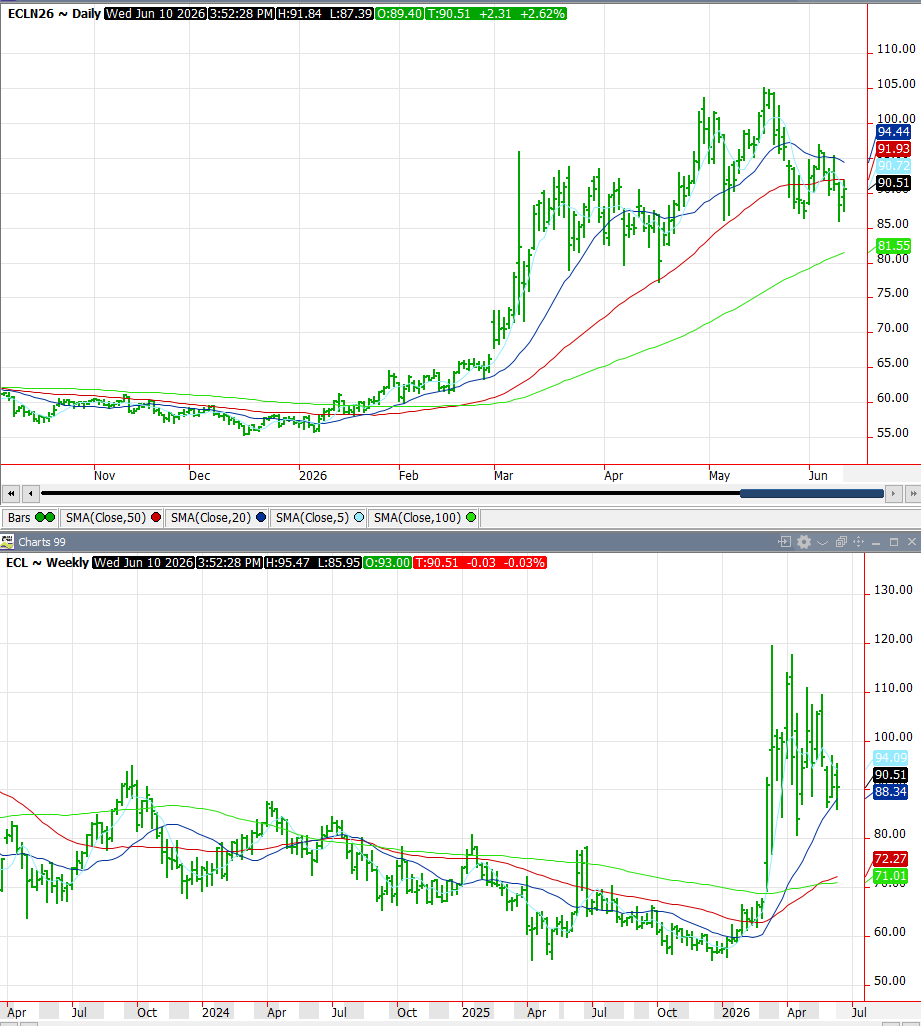Screen dimensions: 921x1026
Task: Click the SMA(Close,5) study button
Action: coord(319,518)
